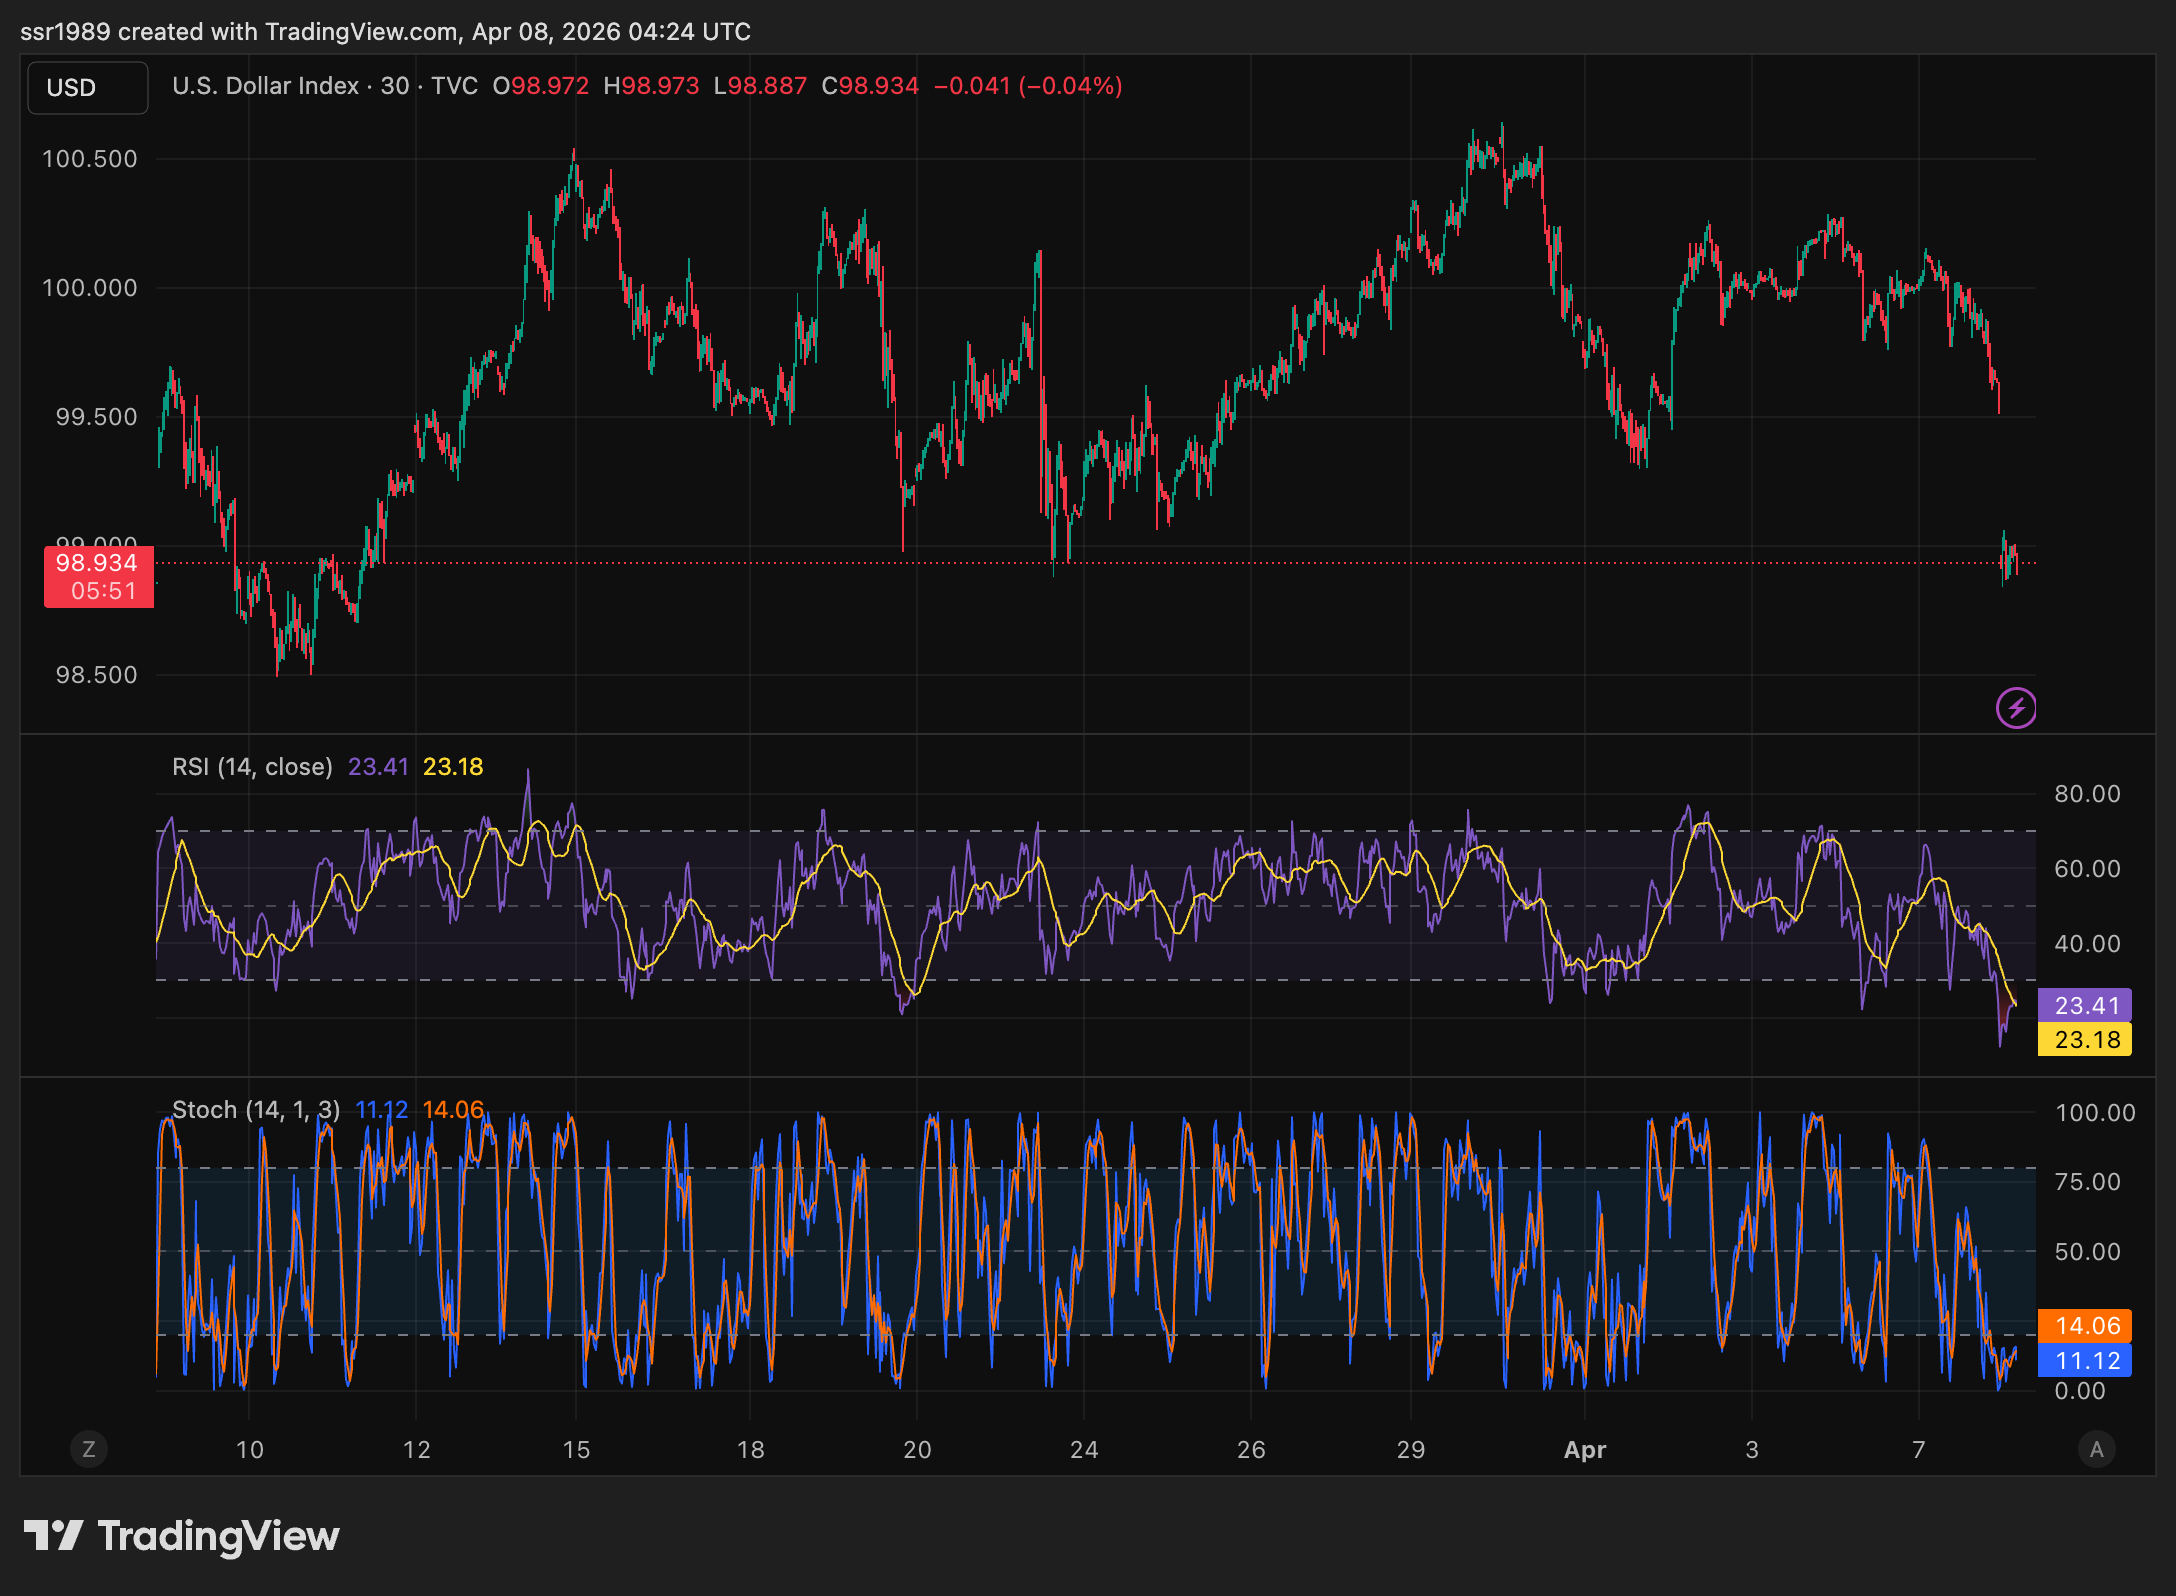Click the TradingView wordmark text
The image size is (2176, 1596).
(x=218, y=1536)
